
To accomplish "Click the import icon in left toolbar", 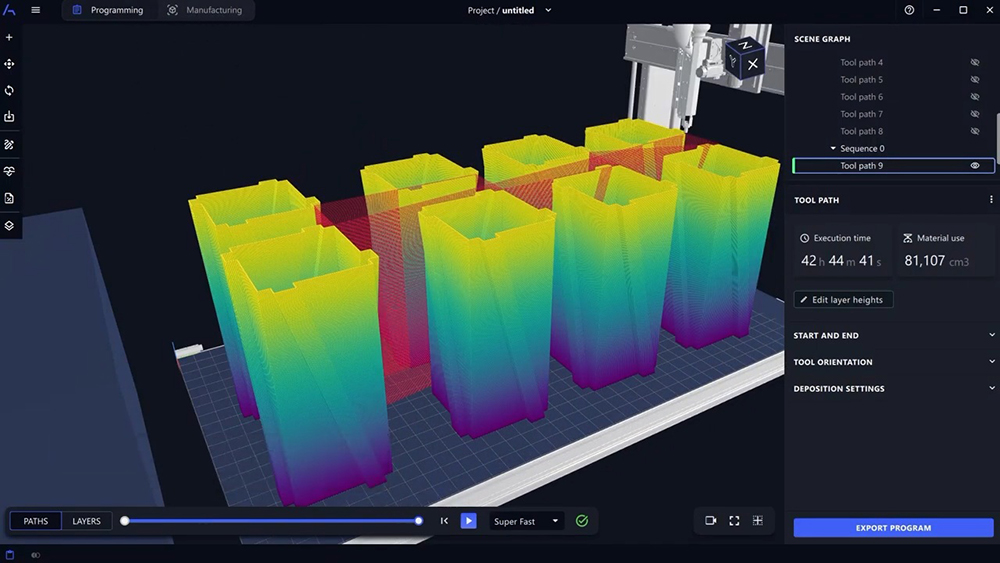I will point(9,116).
